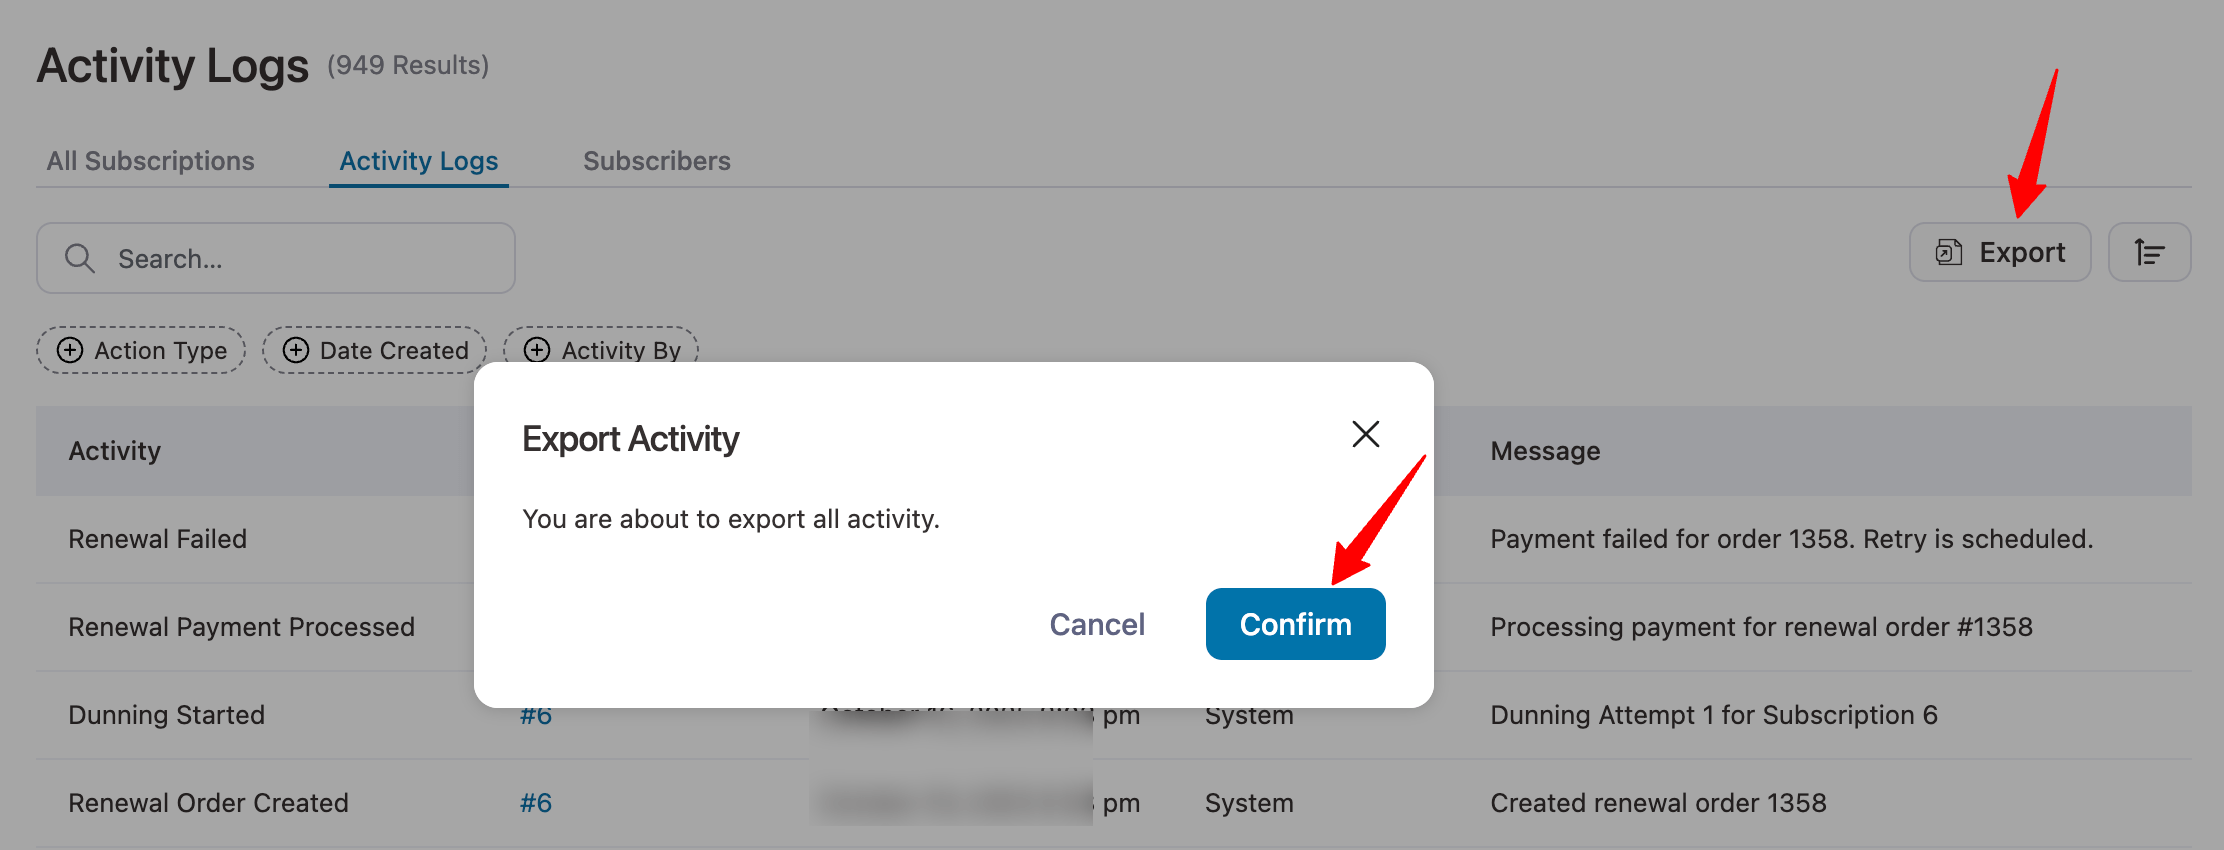Click the search magnifier icon

click(81, 257)
